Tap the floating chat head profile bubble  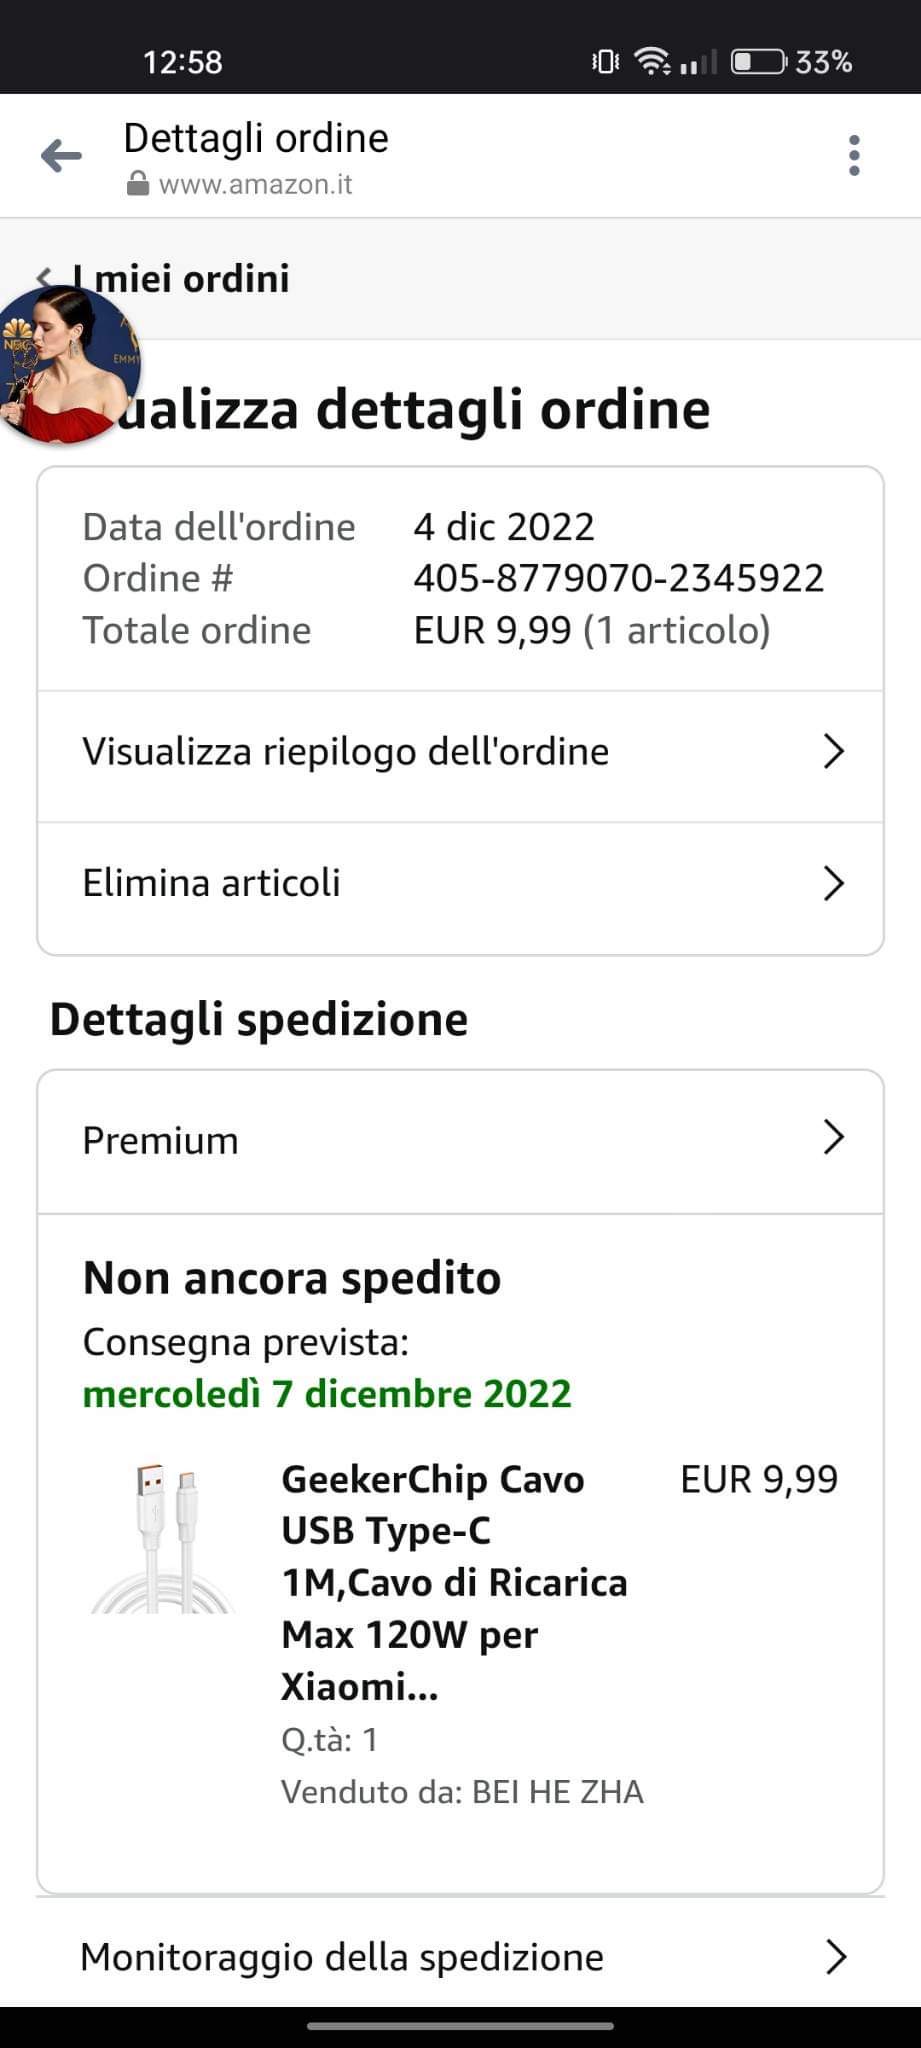pyautogui.click(x=67, y=365)
